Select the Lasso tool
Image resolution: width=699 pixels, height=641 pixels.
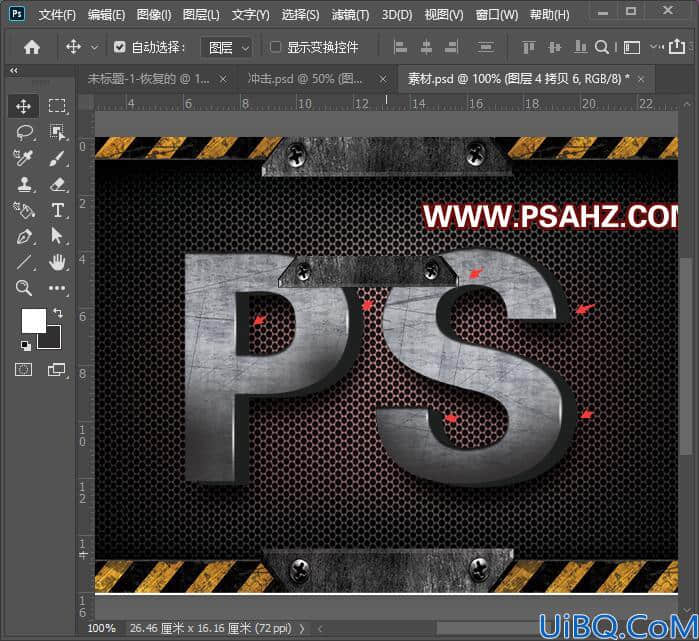[x=24, y=132]
